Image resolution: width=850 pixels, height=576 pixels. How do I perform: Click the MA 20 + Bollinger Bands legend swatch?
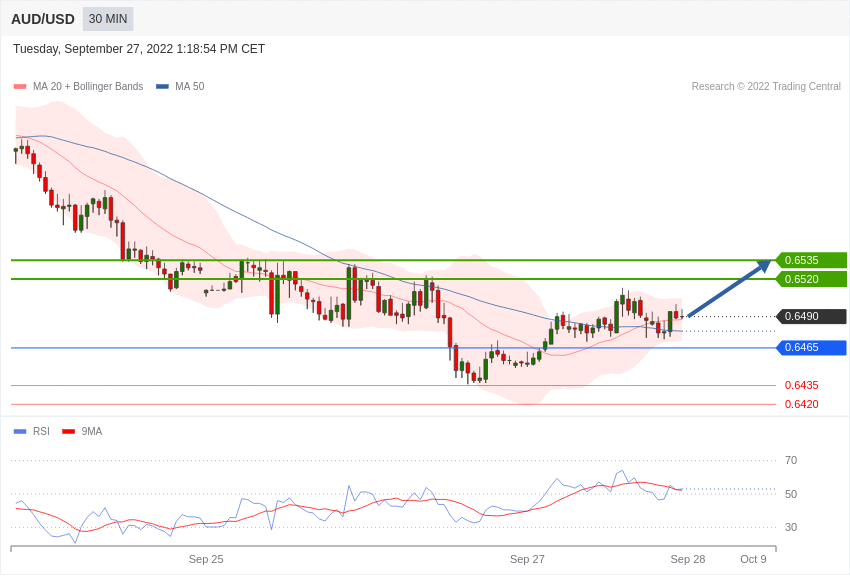click(20, 87)
